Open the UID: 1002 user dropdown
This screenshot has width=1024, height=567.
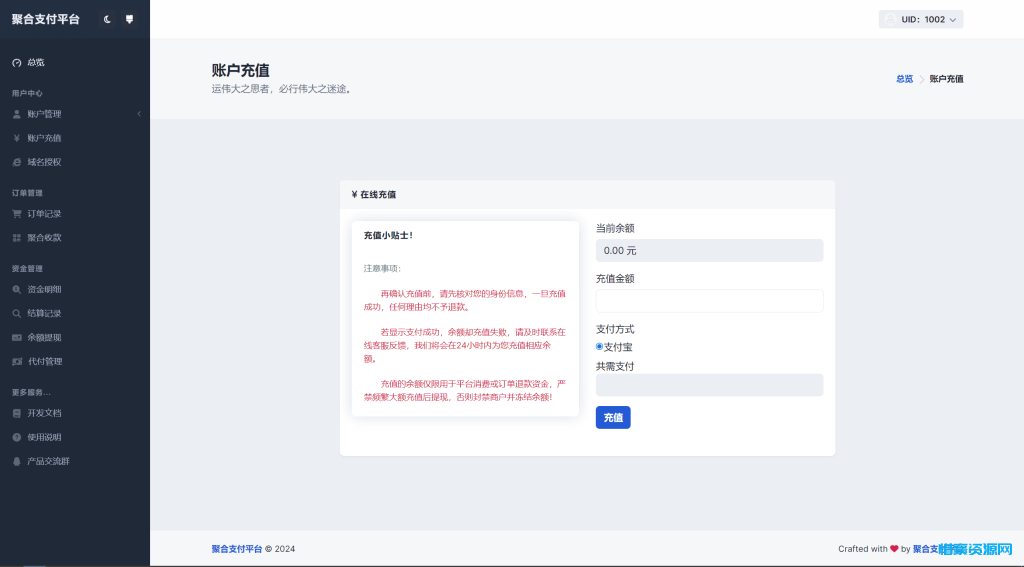pyautogui.click(x=921, y=20)
